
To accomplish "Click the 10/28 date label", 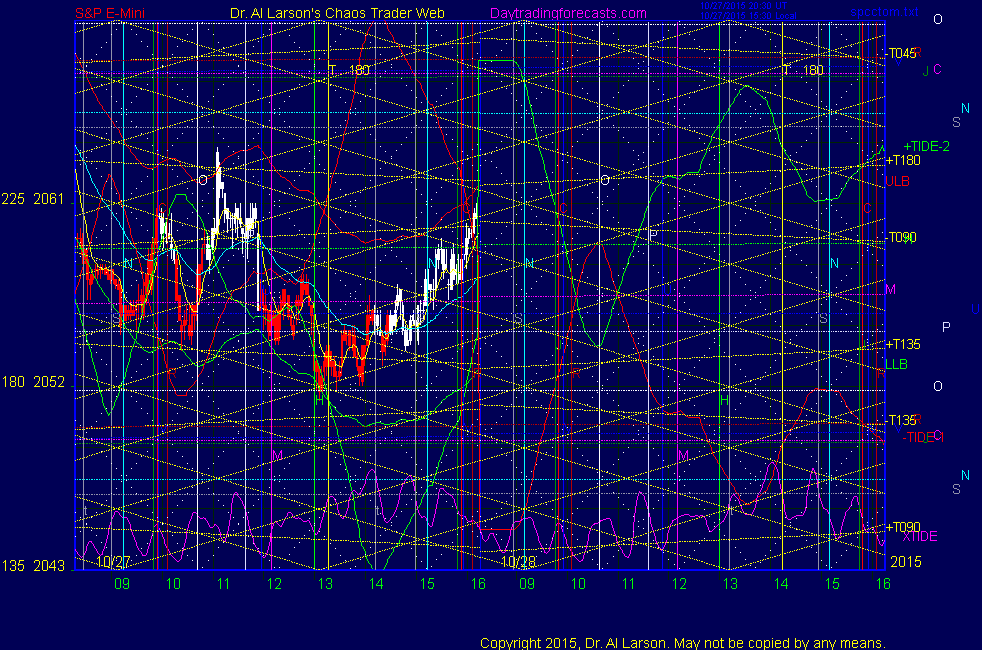I will pyautogui.click(x=519, y=562).
